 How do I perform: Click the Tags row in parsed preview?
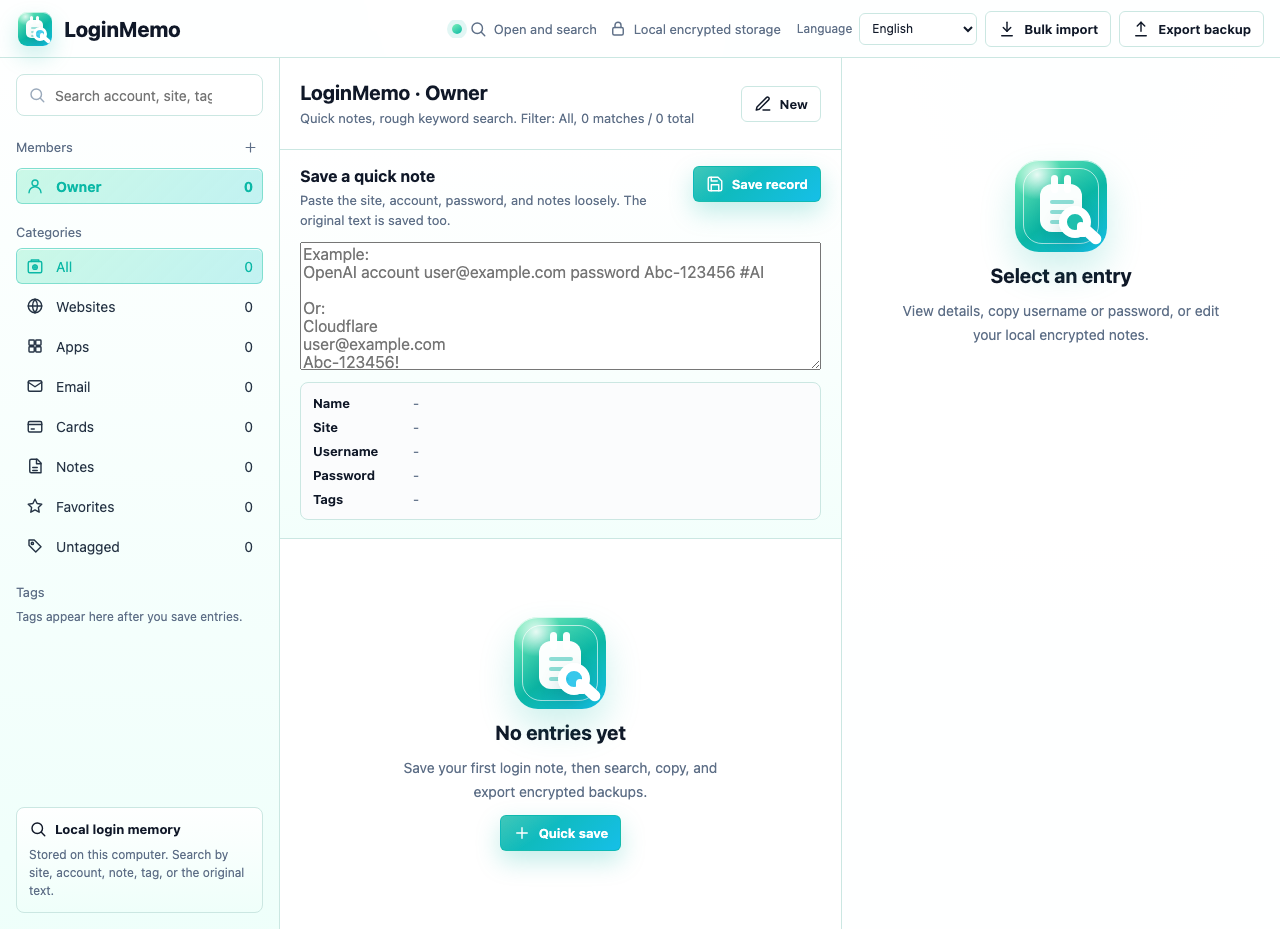(560, 499)
